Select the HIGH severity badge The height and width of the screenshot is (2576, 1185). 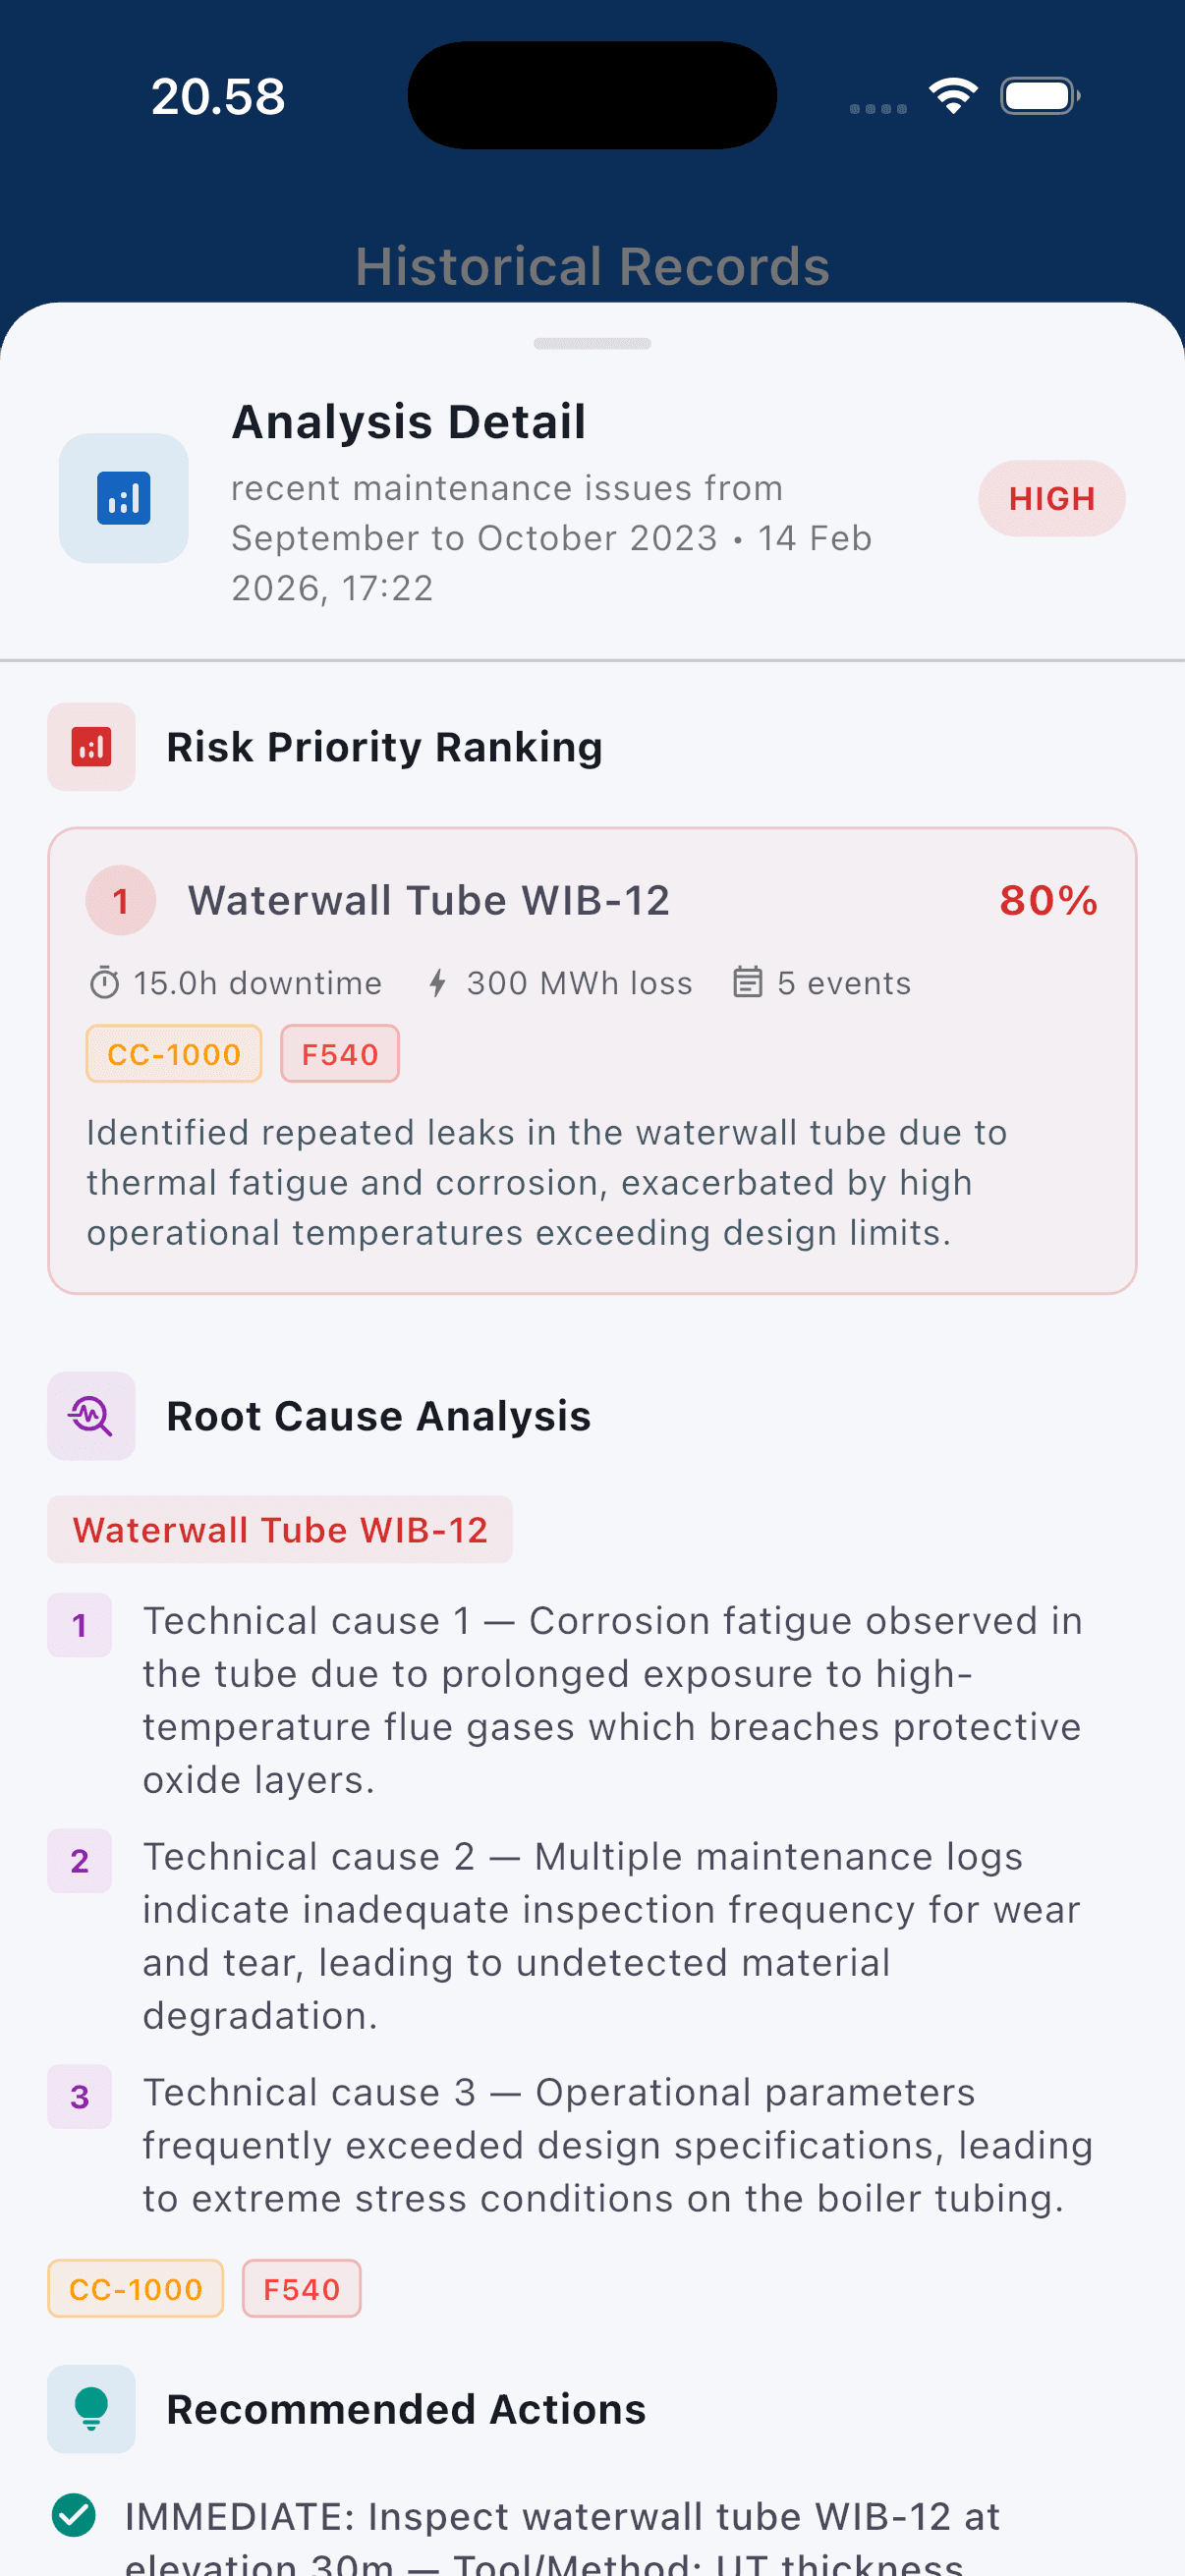click(1051, 498)
